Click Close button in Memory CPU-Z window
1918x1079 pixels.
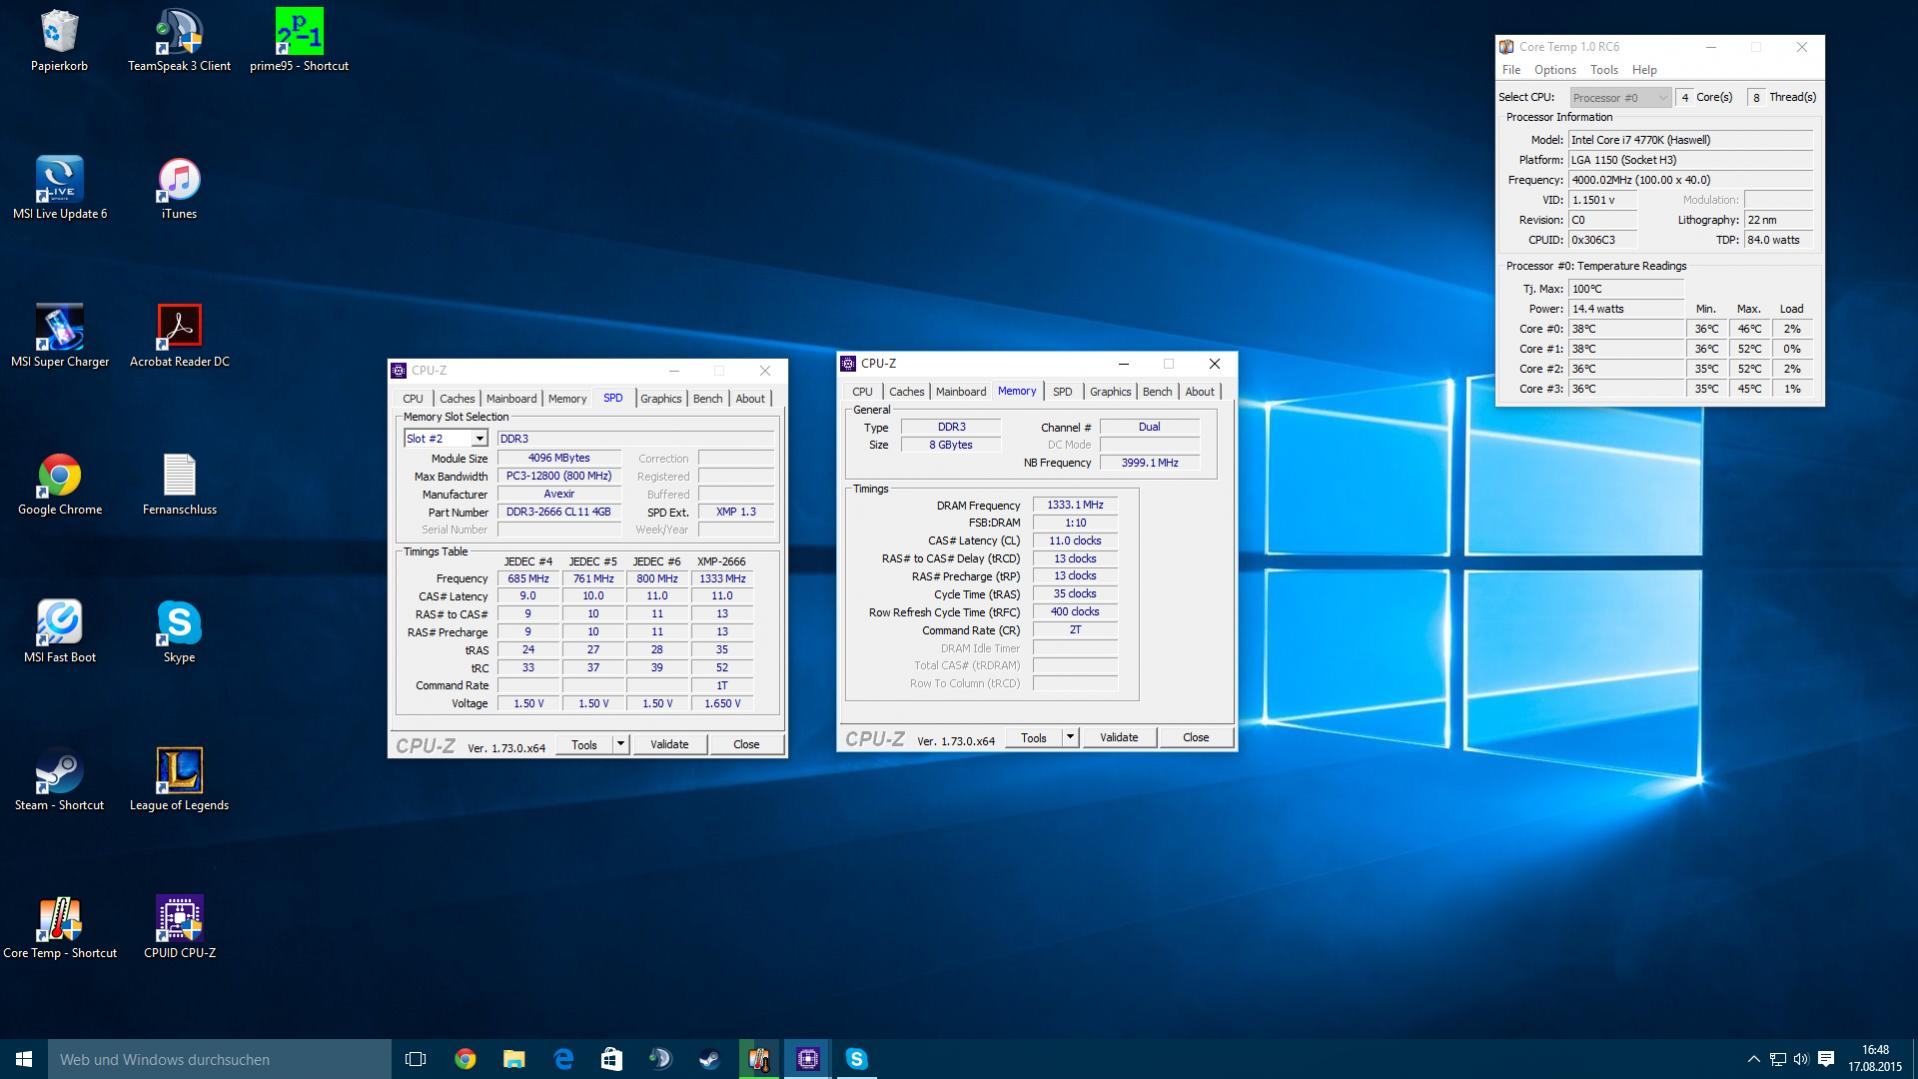1195,737
